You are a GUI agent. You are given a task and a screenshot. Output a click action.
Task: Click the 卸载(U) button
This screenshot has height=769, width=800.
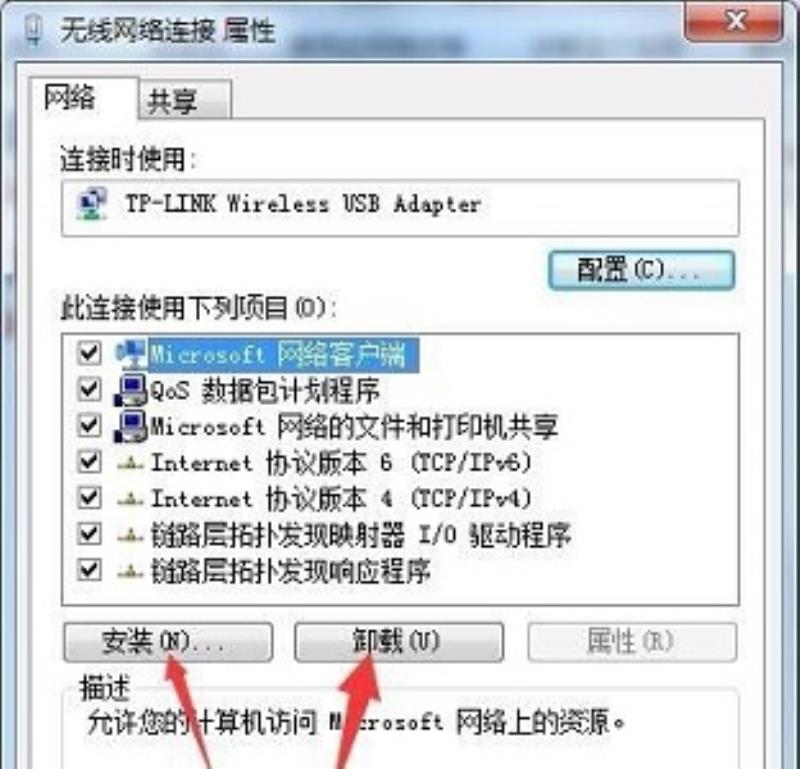399,642
